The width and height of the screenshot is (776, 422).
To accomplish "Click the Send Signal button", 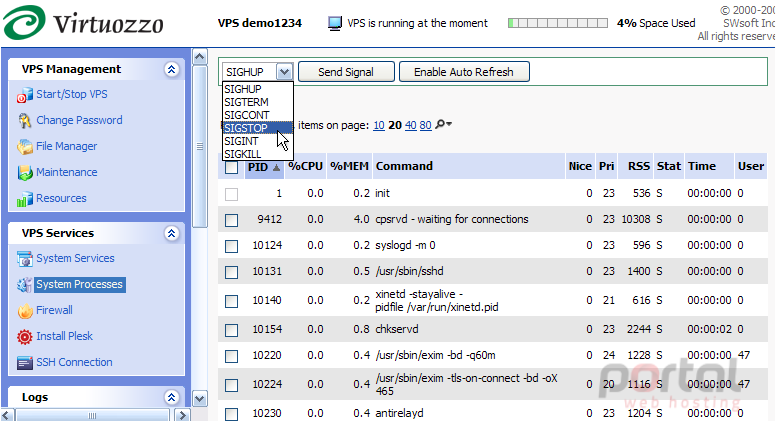I will [346, 72].
